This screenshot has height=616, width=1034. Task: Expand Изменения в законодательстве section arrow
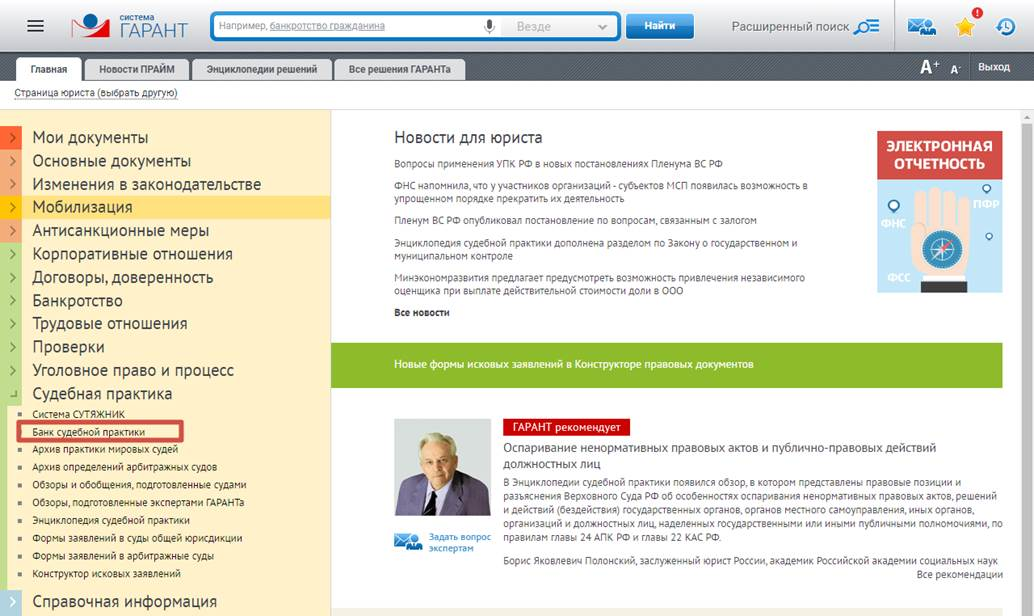[x=11, y=184]
